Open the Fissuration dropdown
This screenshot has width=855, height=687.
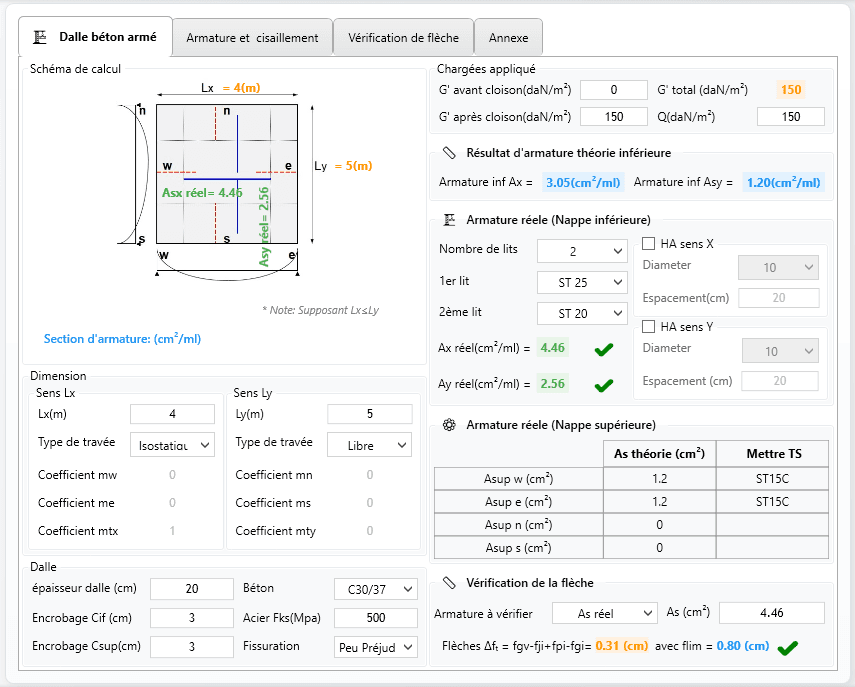375,647
